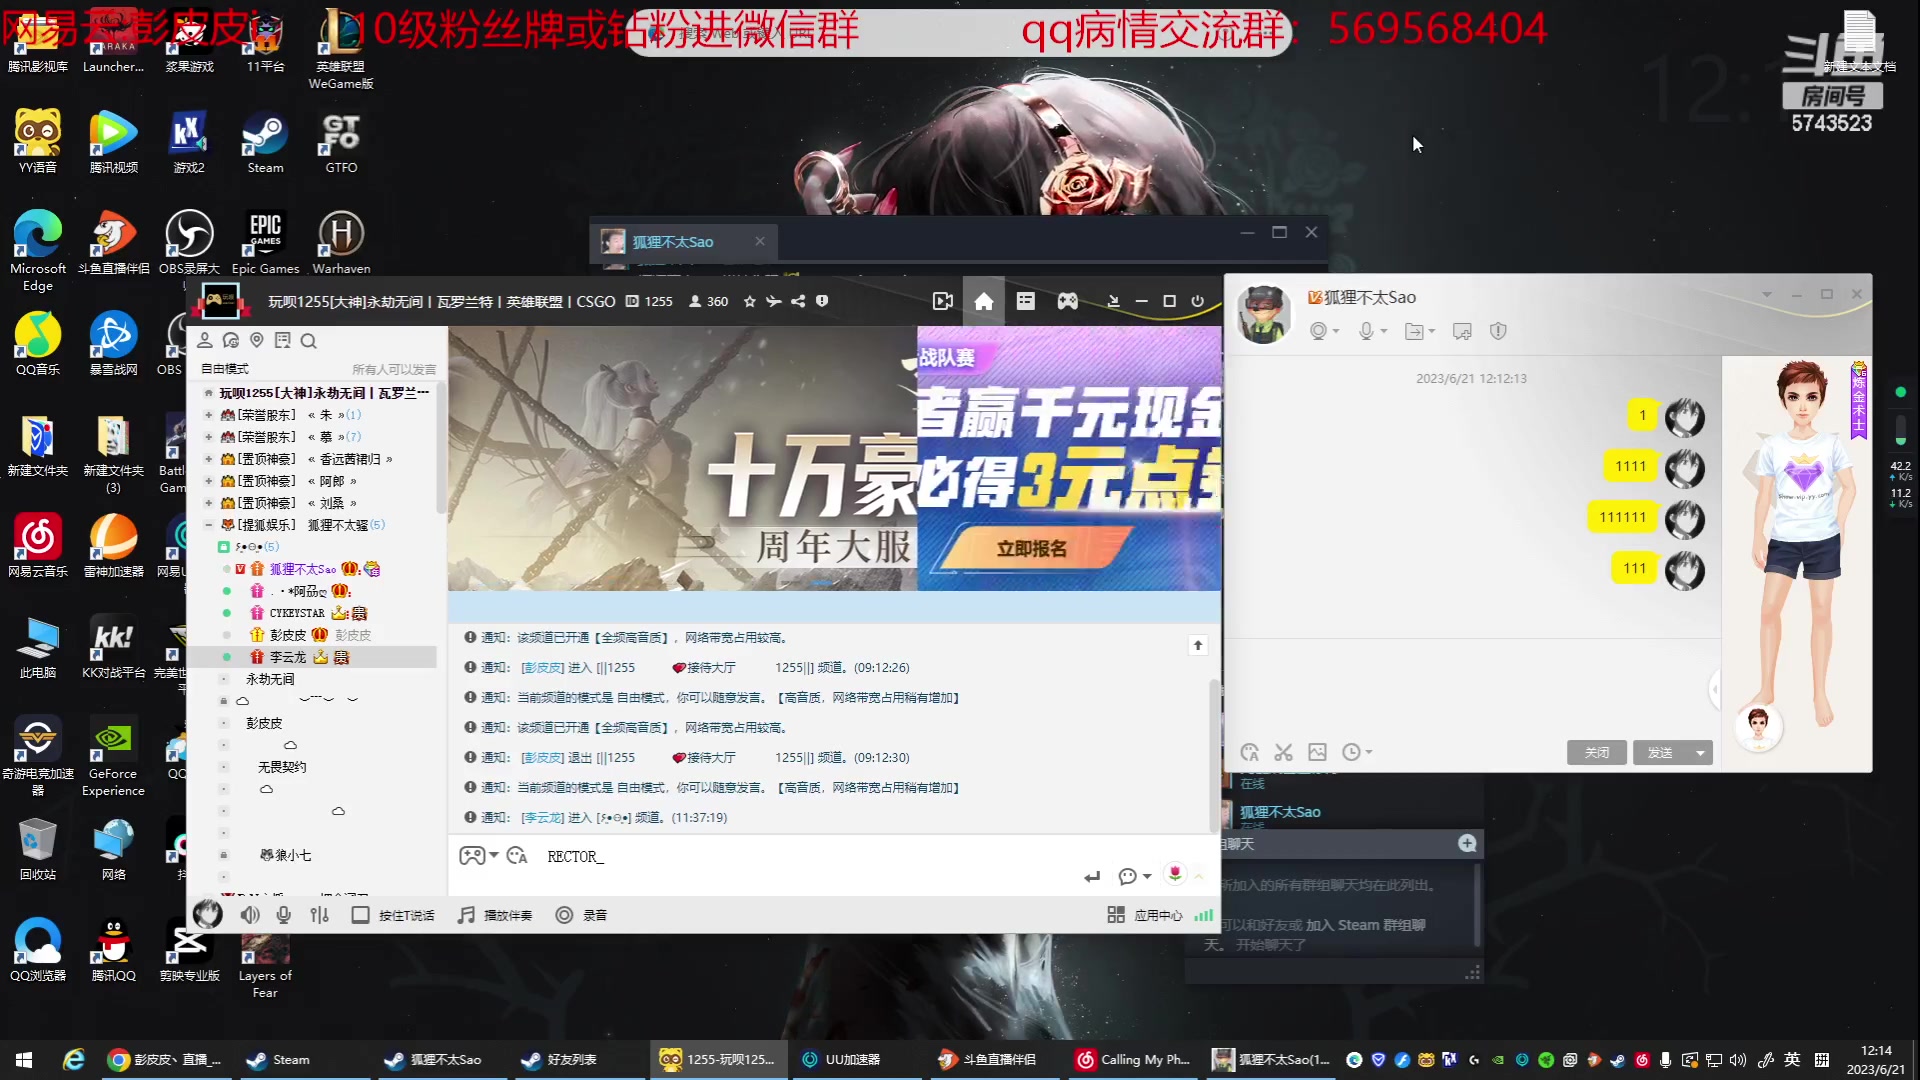Click 关闭 button in private chat
This screenshot has width=1920, height=1080.
click(x=1597, y=753)
